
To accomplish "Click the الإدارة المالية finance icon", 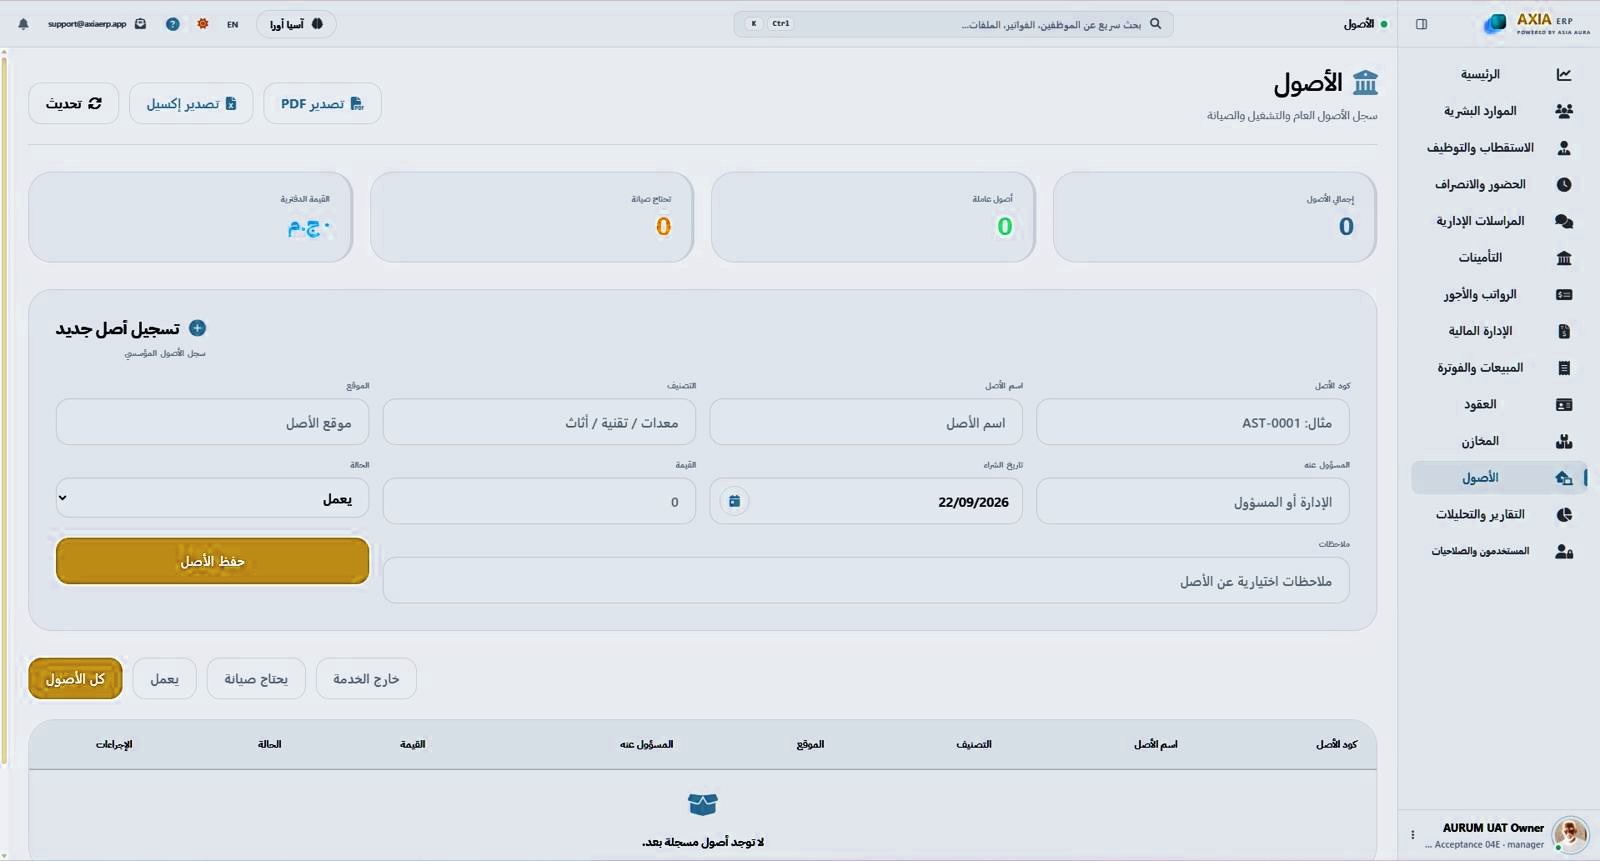I will point(1564,331).
